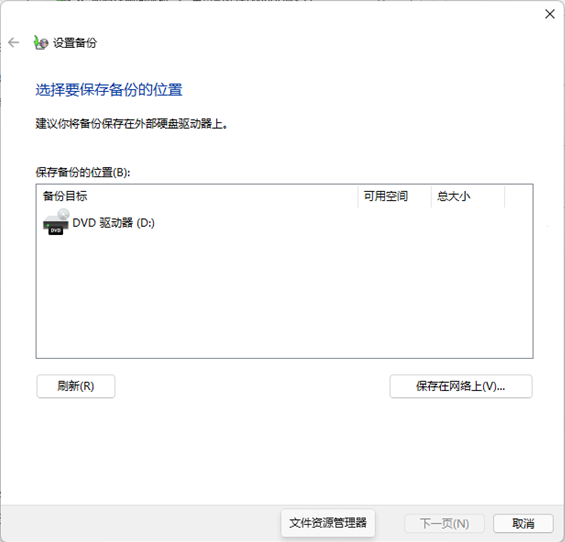This screenshot has width=565, height=542.
Task: Select the DVD 驱动器 (D:) entry
Action: pyautogui.click(x=99, y=223)
